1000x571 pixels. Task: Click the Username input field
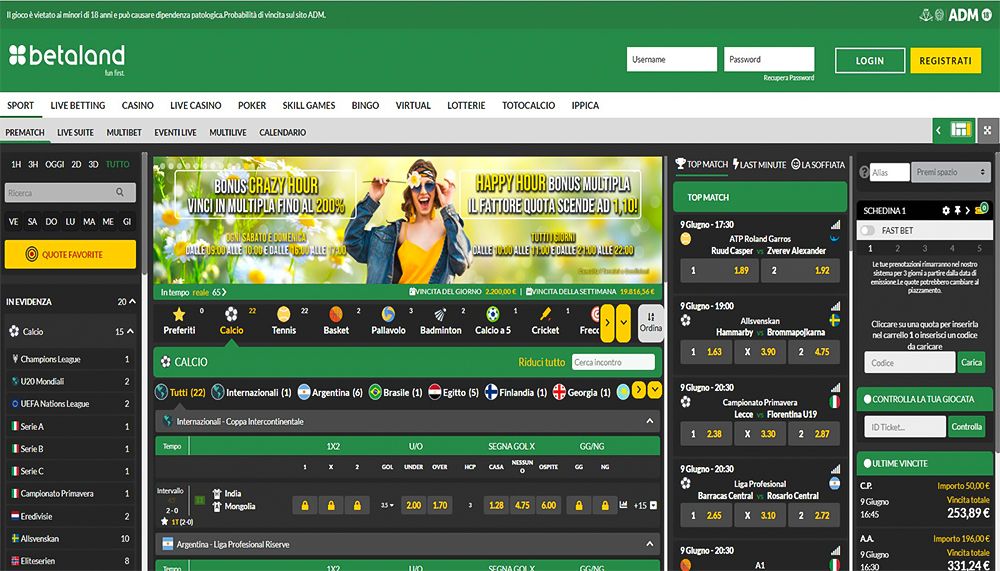click(672, 60)
